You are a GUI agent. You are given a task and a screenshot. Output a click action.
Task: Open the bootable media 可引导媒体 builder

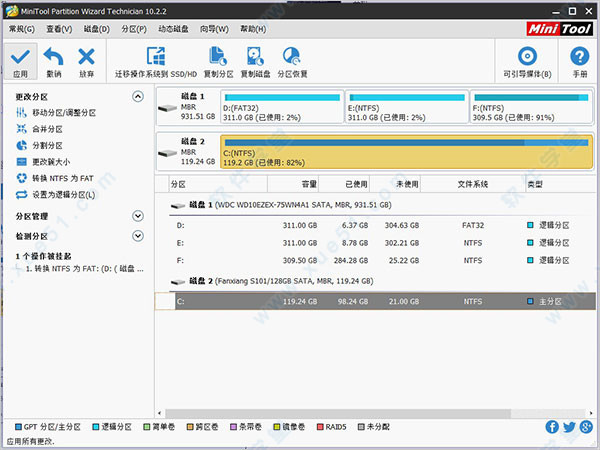pyautogui.click(x=527, y=61)
